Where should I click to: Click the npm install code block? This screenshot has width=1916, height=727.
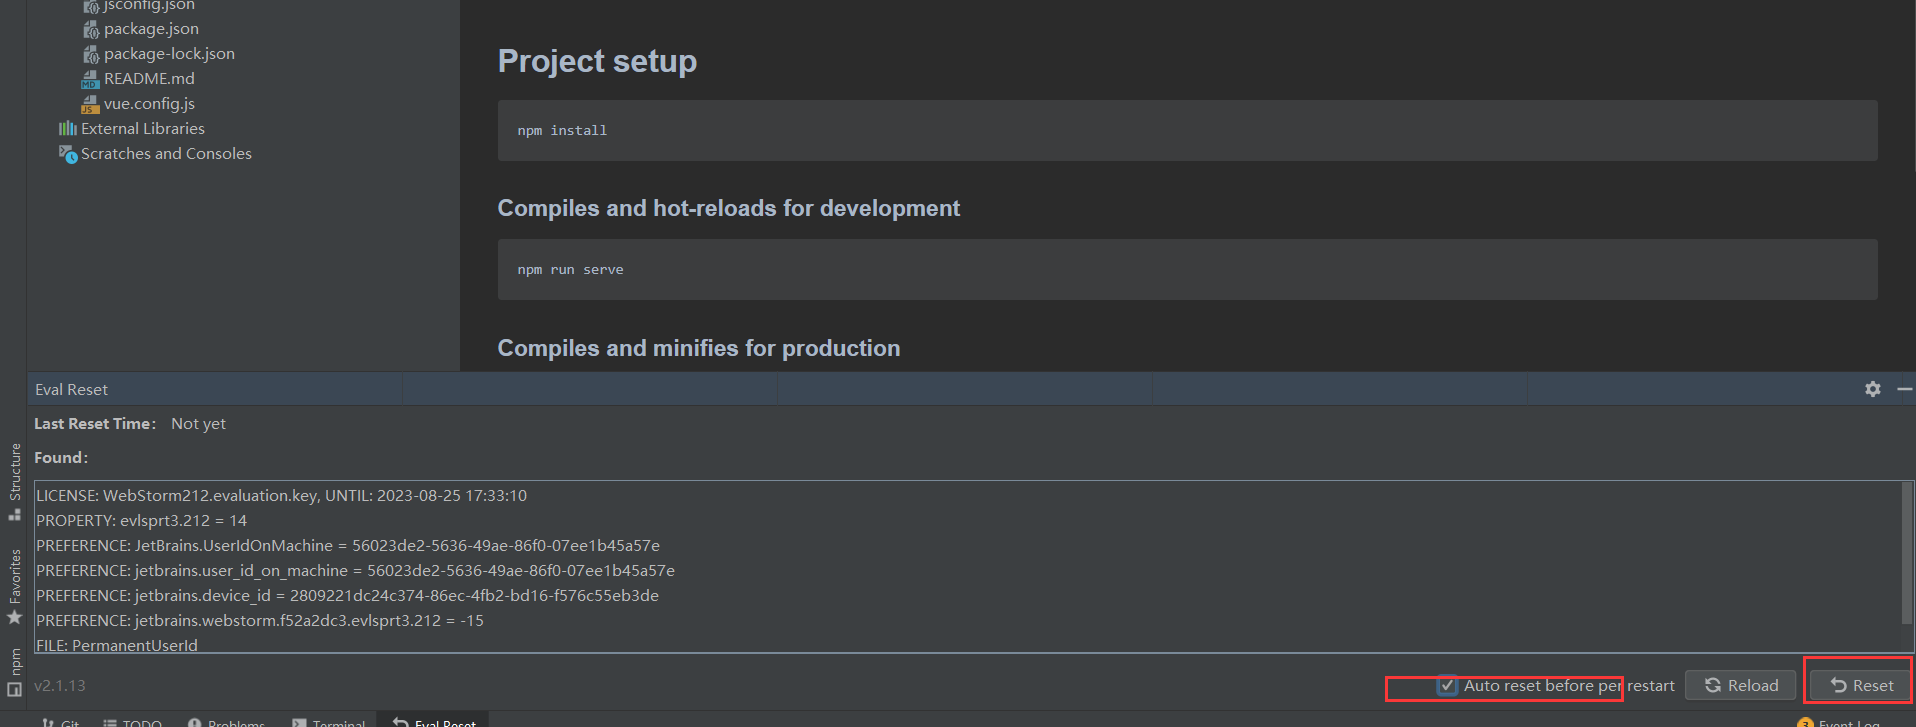coord(1187,130)
